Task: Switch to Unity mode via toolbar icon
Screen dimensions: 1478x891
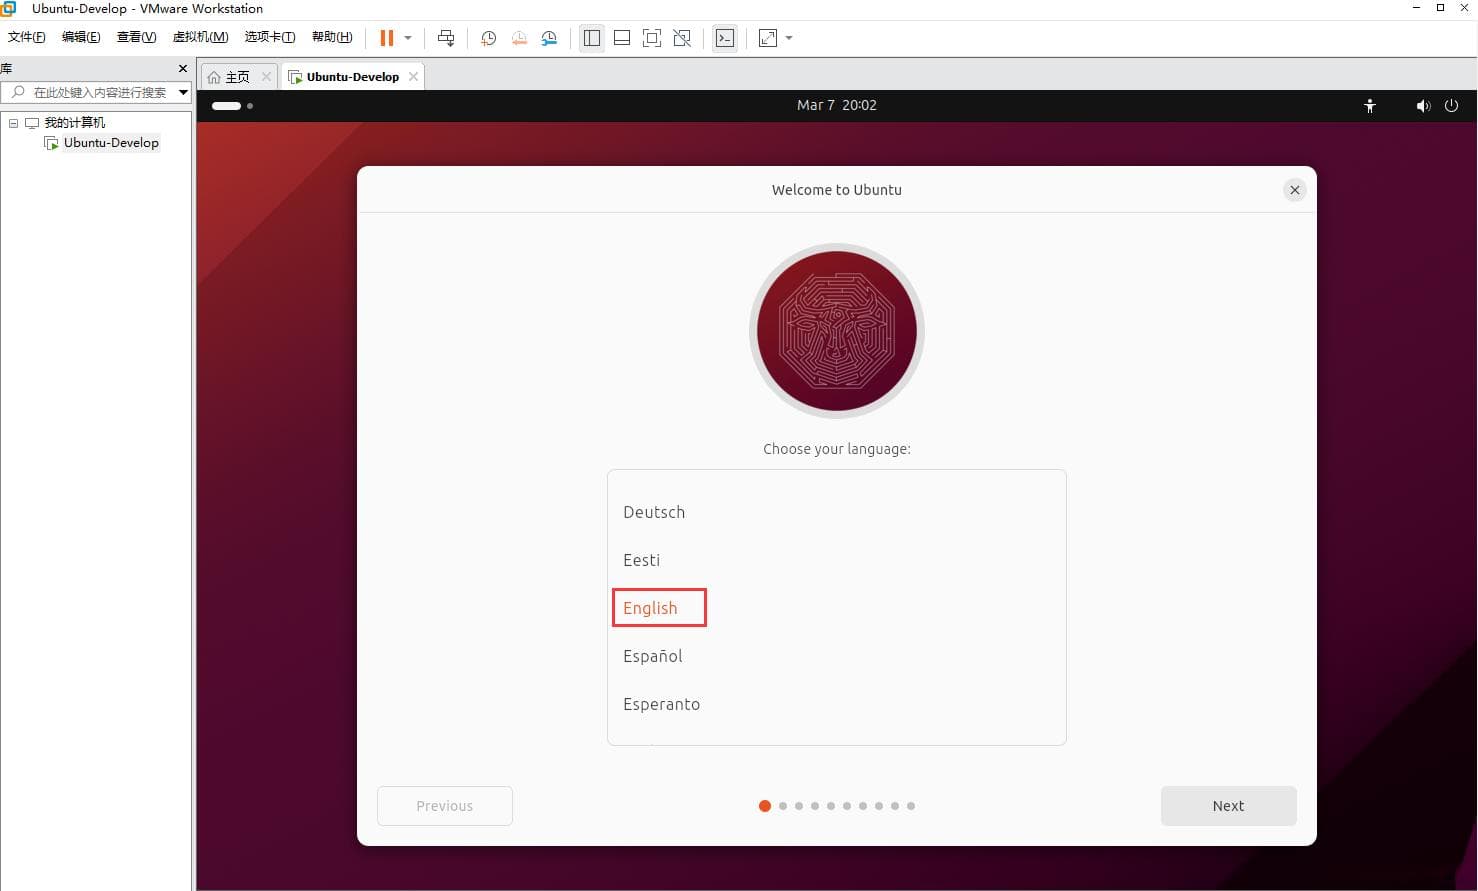Action: pos(682,38)
